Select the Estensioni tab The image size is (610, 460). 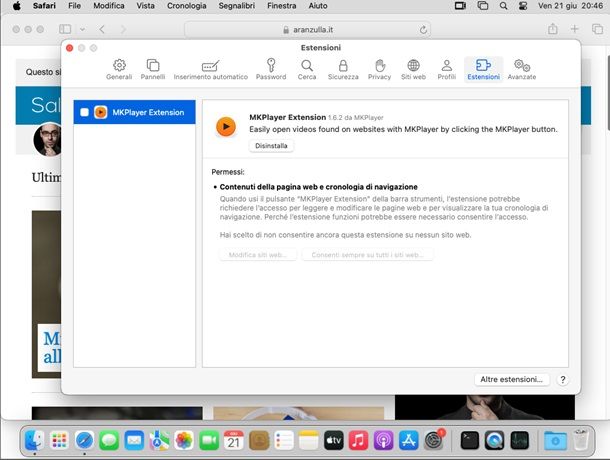[x=484, y=70]
